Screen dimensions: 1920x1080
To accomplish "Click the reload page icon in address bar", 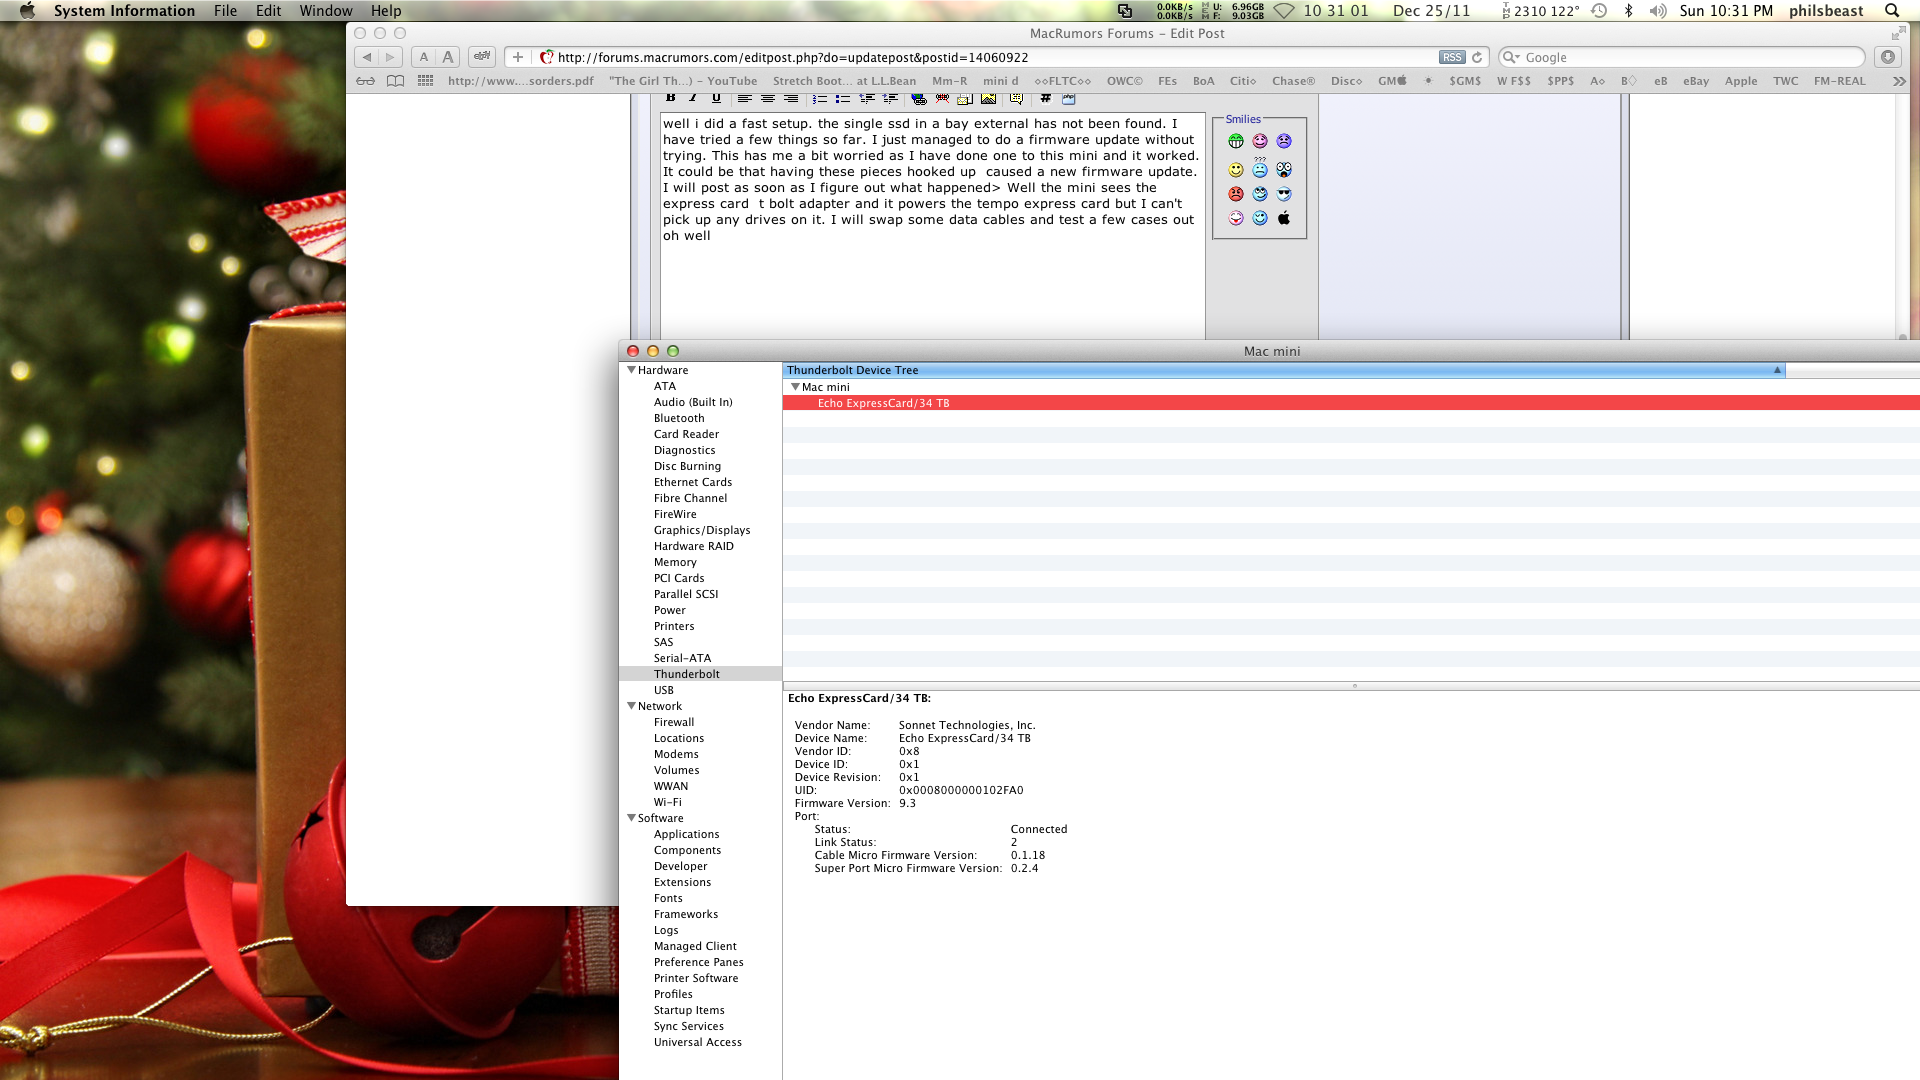I will point(1477,57).
